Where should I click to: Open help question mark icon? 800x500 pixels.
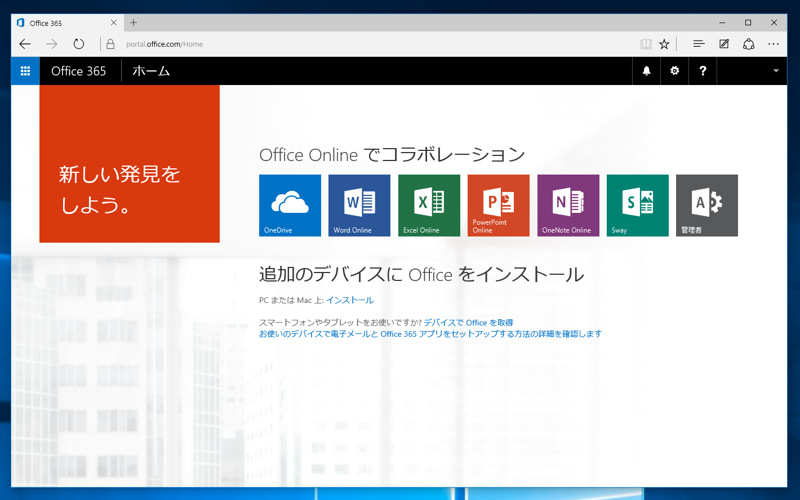pos(703,71)
